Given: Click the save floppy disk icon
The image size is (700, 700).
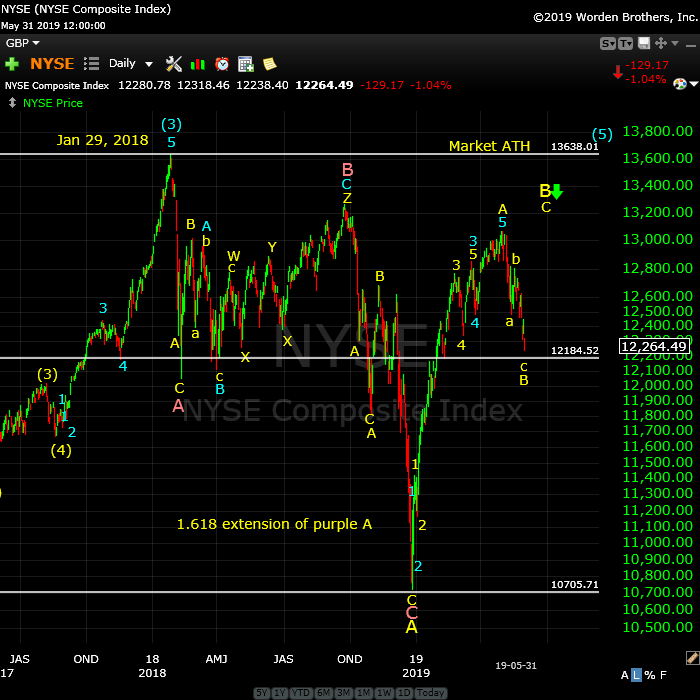Looking at the screenshot, I should [644, 43].
